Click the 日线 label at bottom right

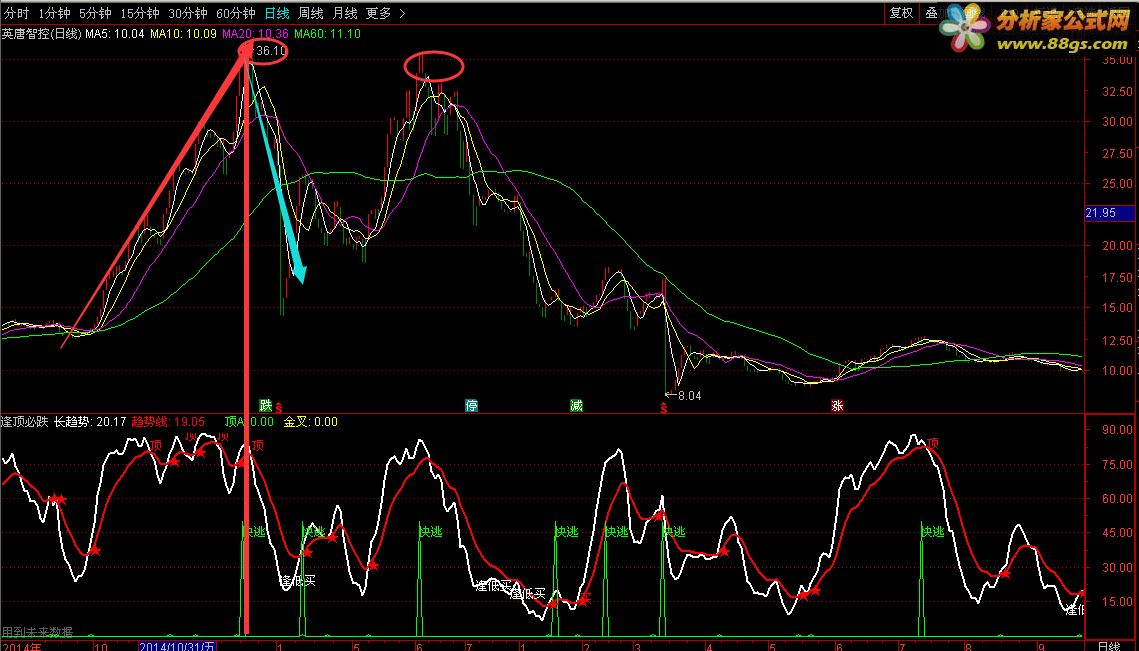click(x=1108, y=646)
